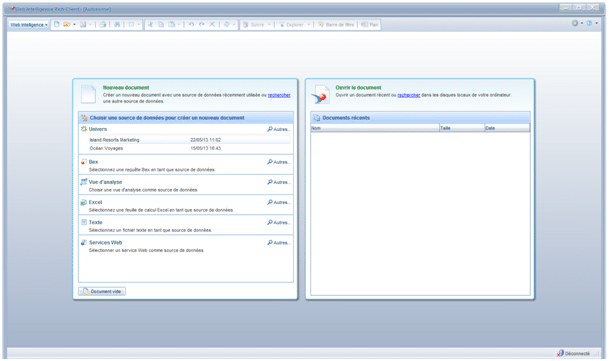Click the Déconnecté status icon
609x361 pixels.
[560, 353]
